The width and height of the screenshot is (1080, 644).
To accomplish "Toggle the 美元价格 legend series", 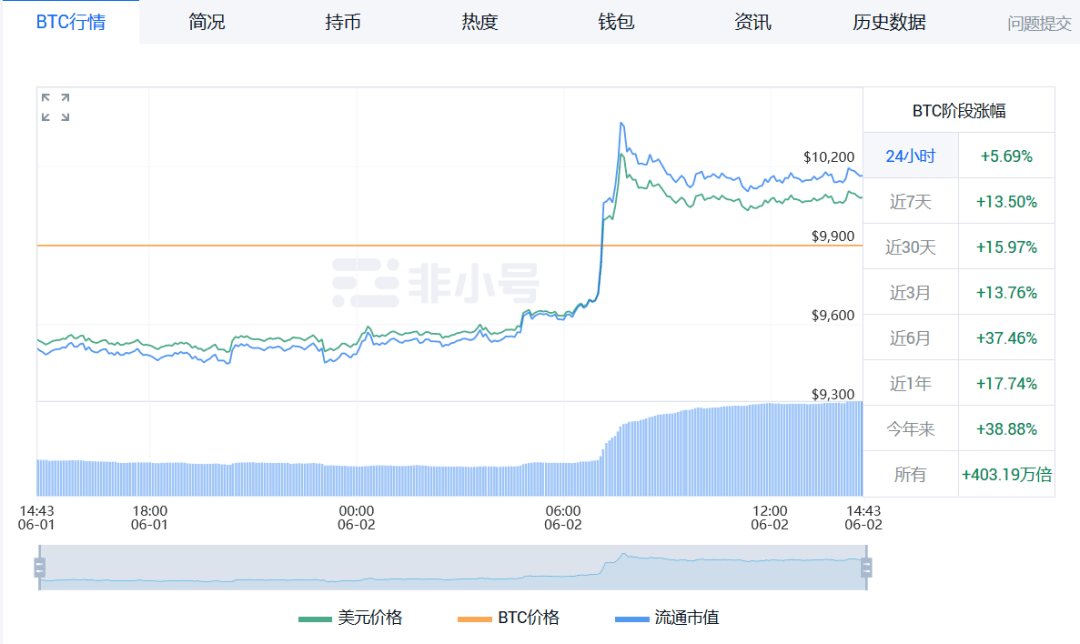I will click(x=350, y=617).
